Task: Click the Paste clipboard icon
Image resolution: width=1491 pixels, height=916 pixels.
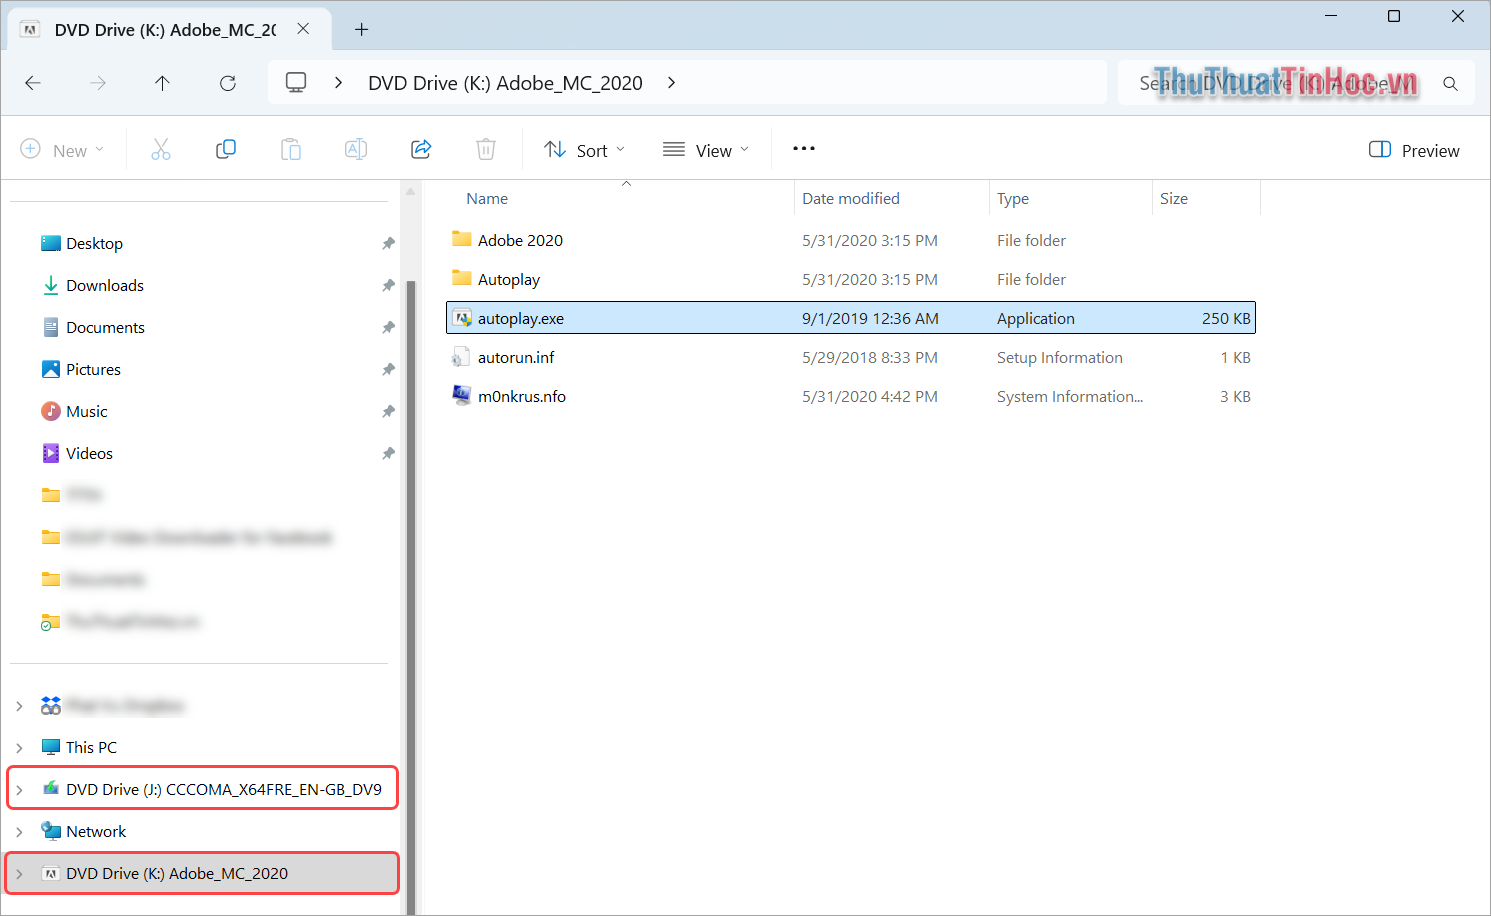Action: 291,150
